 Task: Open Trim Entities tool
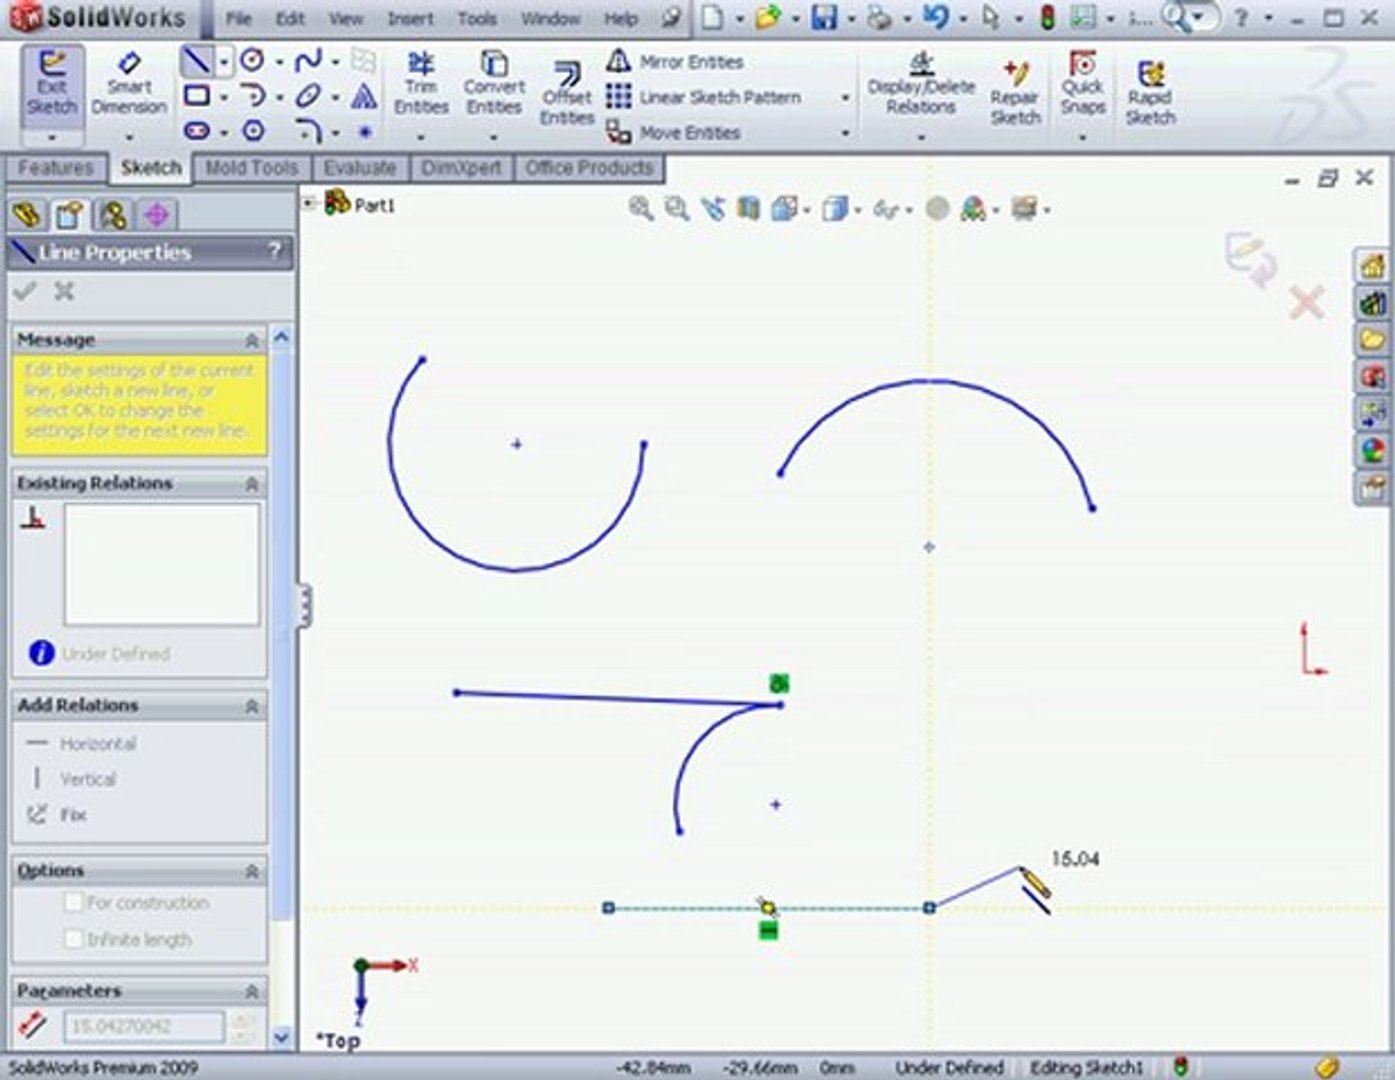(x=421, y=84)
